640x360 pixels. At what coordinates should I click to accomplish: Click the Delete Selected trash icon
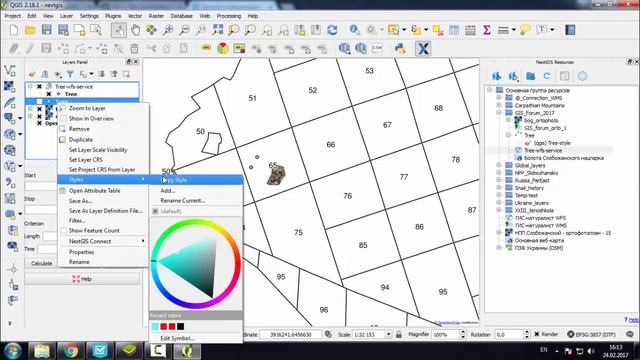coord(134,49)
